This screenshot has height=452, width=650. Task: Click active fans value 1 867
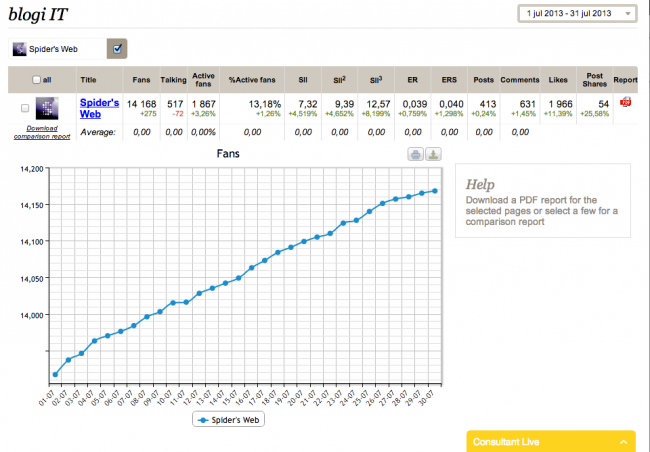click(x=204, y=104)
